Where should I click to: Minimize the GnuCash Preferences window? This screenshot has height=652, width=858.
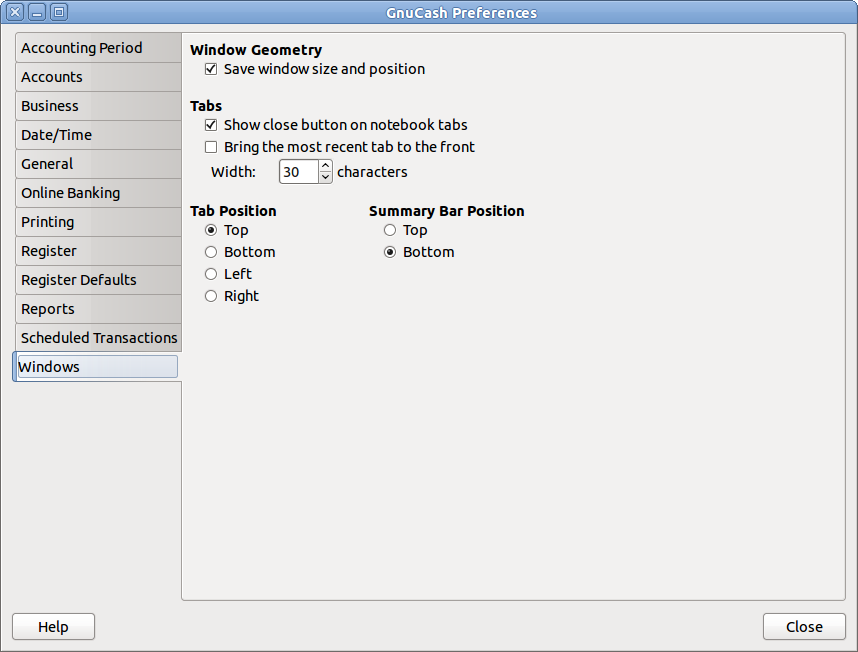(x=37, y=12)
